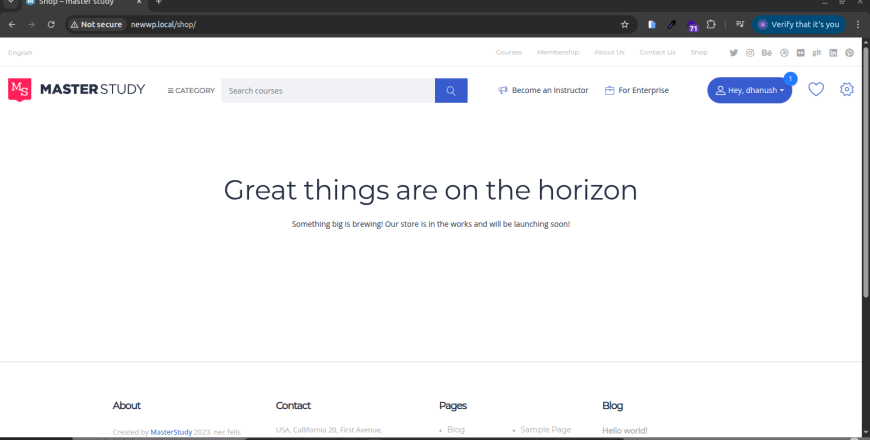This screenshot has height=440, width=870.
Task: Click the About footer heading
Action: tap(127, 406)
